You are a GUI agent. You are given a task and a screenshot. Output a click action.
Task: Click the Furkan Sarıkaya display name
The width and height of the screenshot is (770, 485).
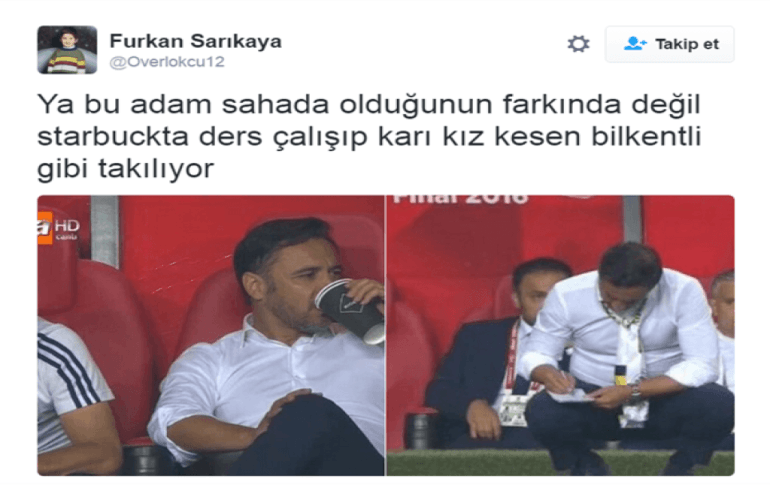point(195,41)
